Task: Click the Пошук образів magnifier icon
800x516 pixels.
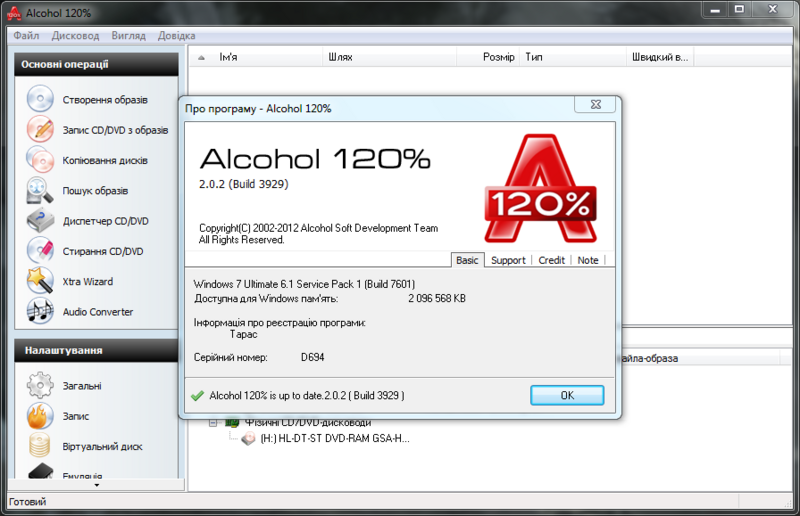Action: (39, 190)
